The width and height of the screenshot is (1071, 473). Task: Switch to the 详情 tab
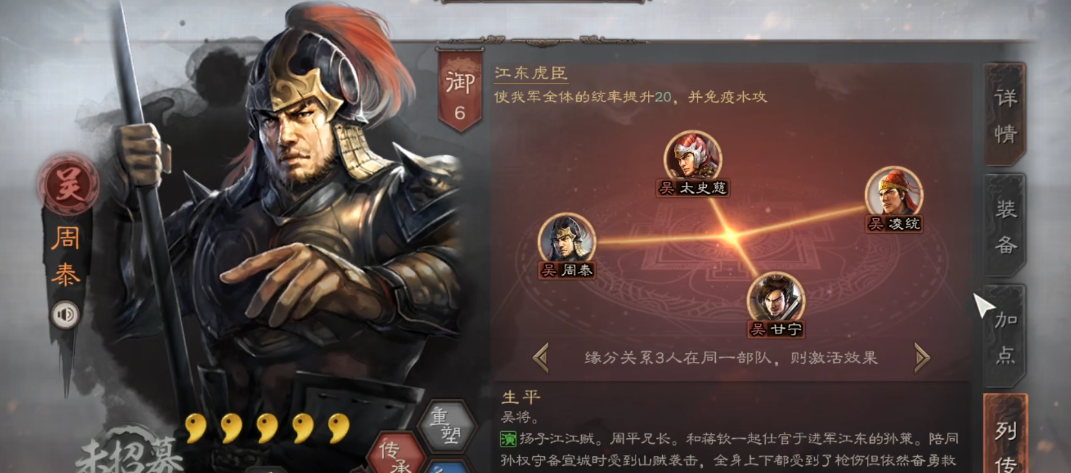[1005, 114]
